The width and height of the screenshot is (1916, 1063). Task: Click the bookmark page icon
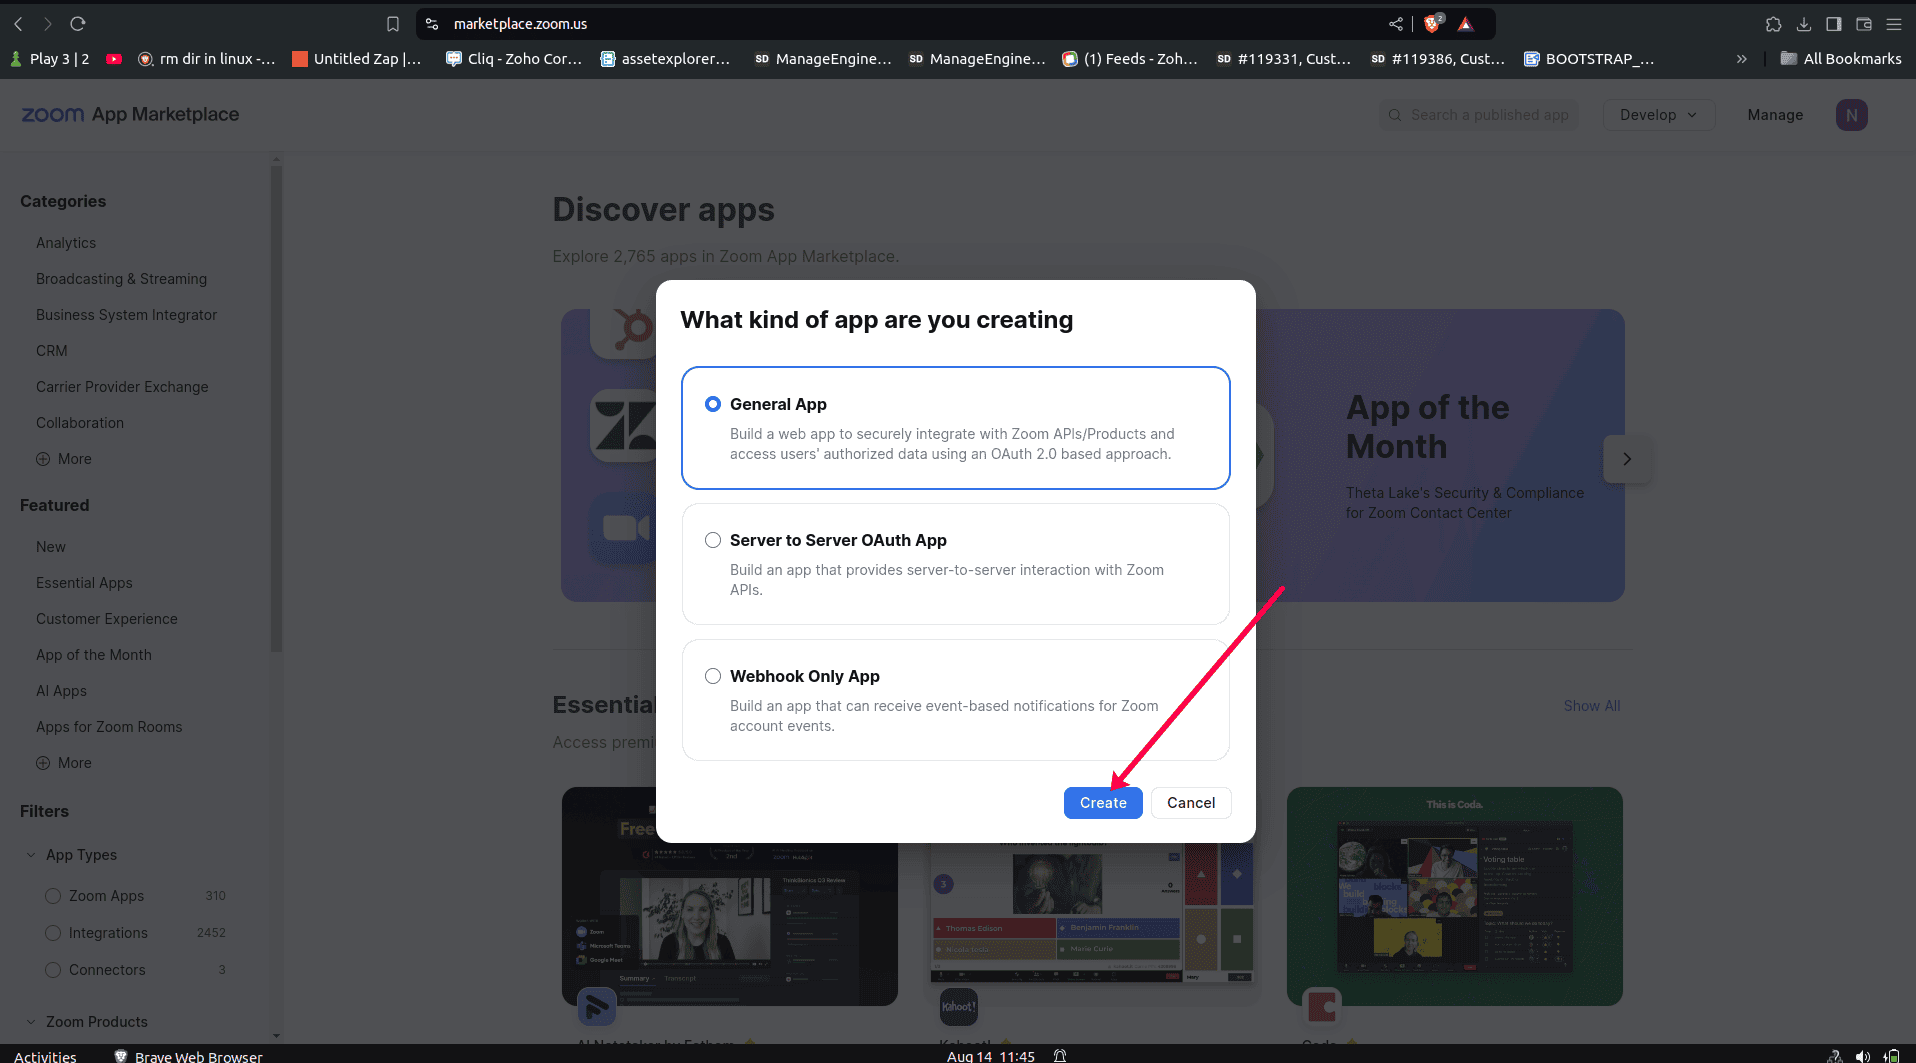coord(393,24)
